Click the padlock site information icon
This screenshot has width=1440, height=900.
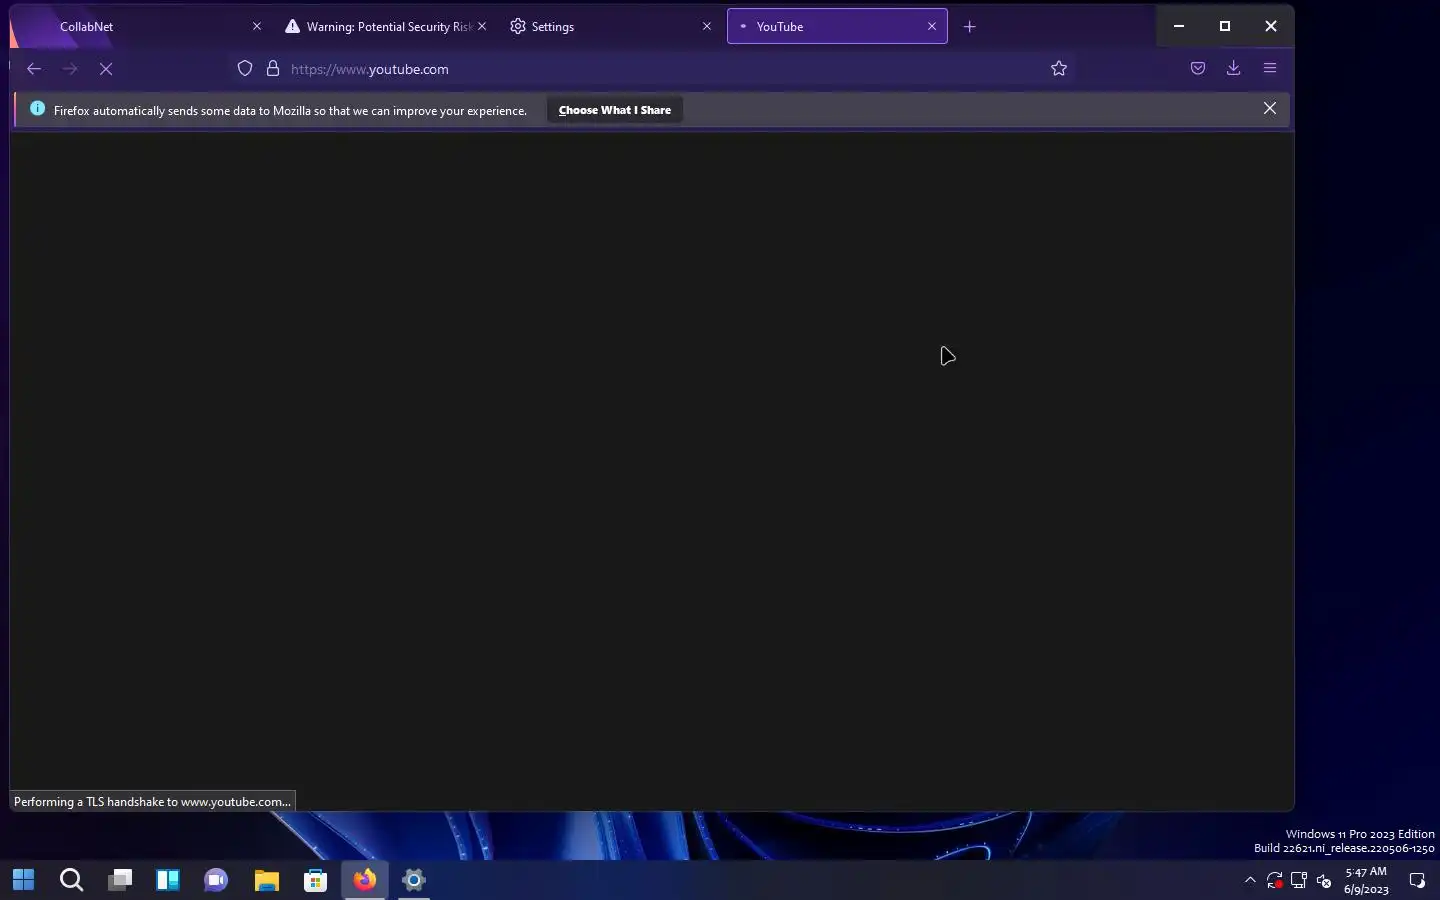pyautogui.click(x=272, y=69)
